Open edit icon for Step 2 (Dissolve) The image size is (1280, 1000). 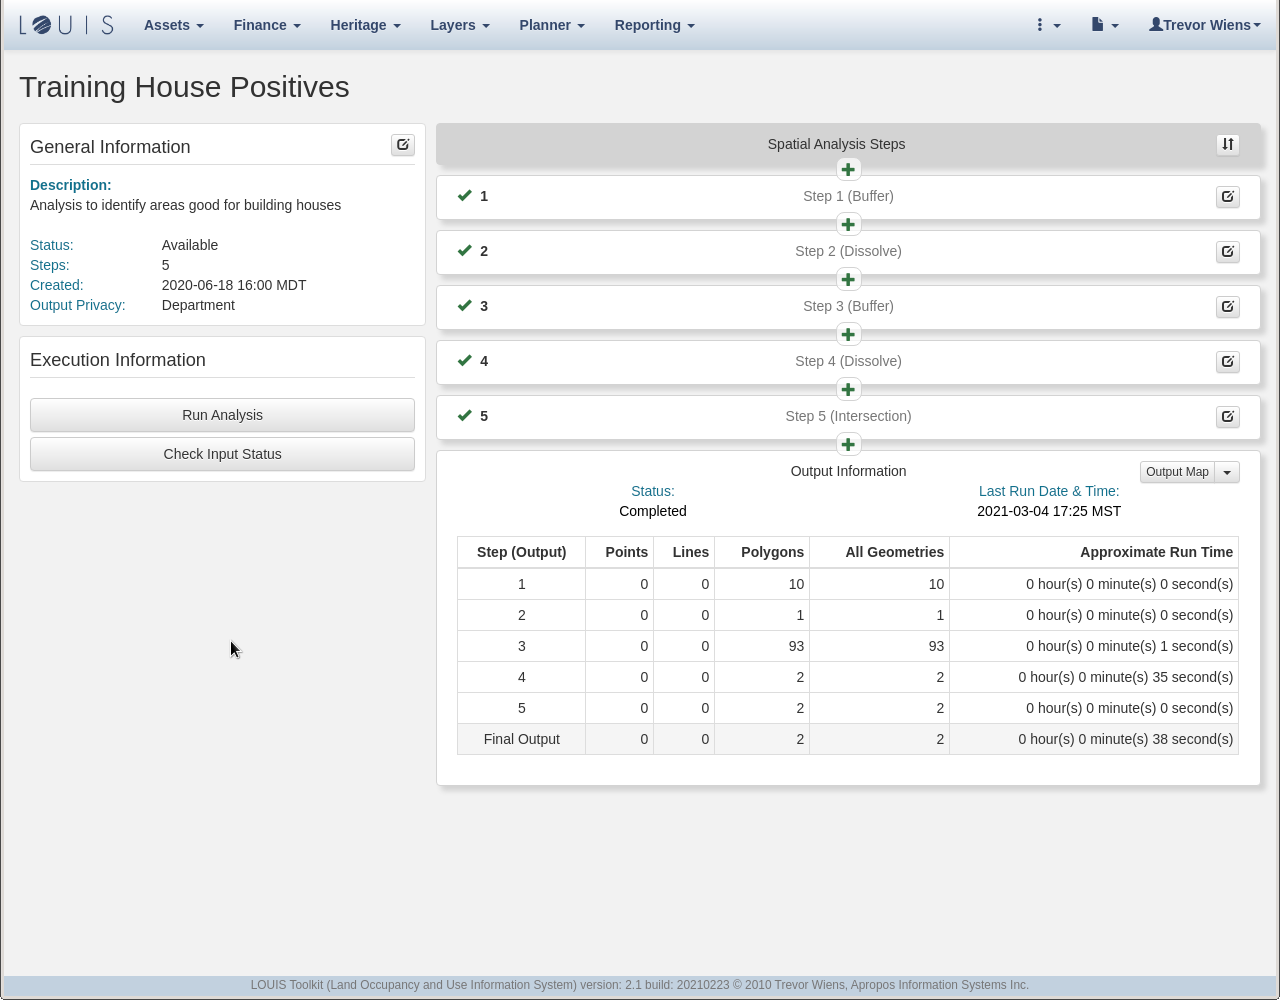1227,252
